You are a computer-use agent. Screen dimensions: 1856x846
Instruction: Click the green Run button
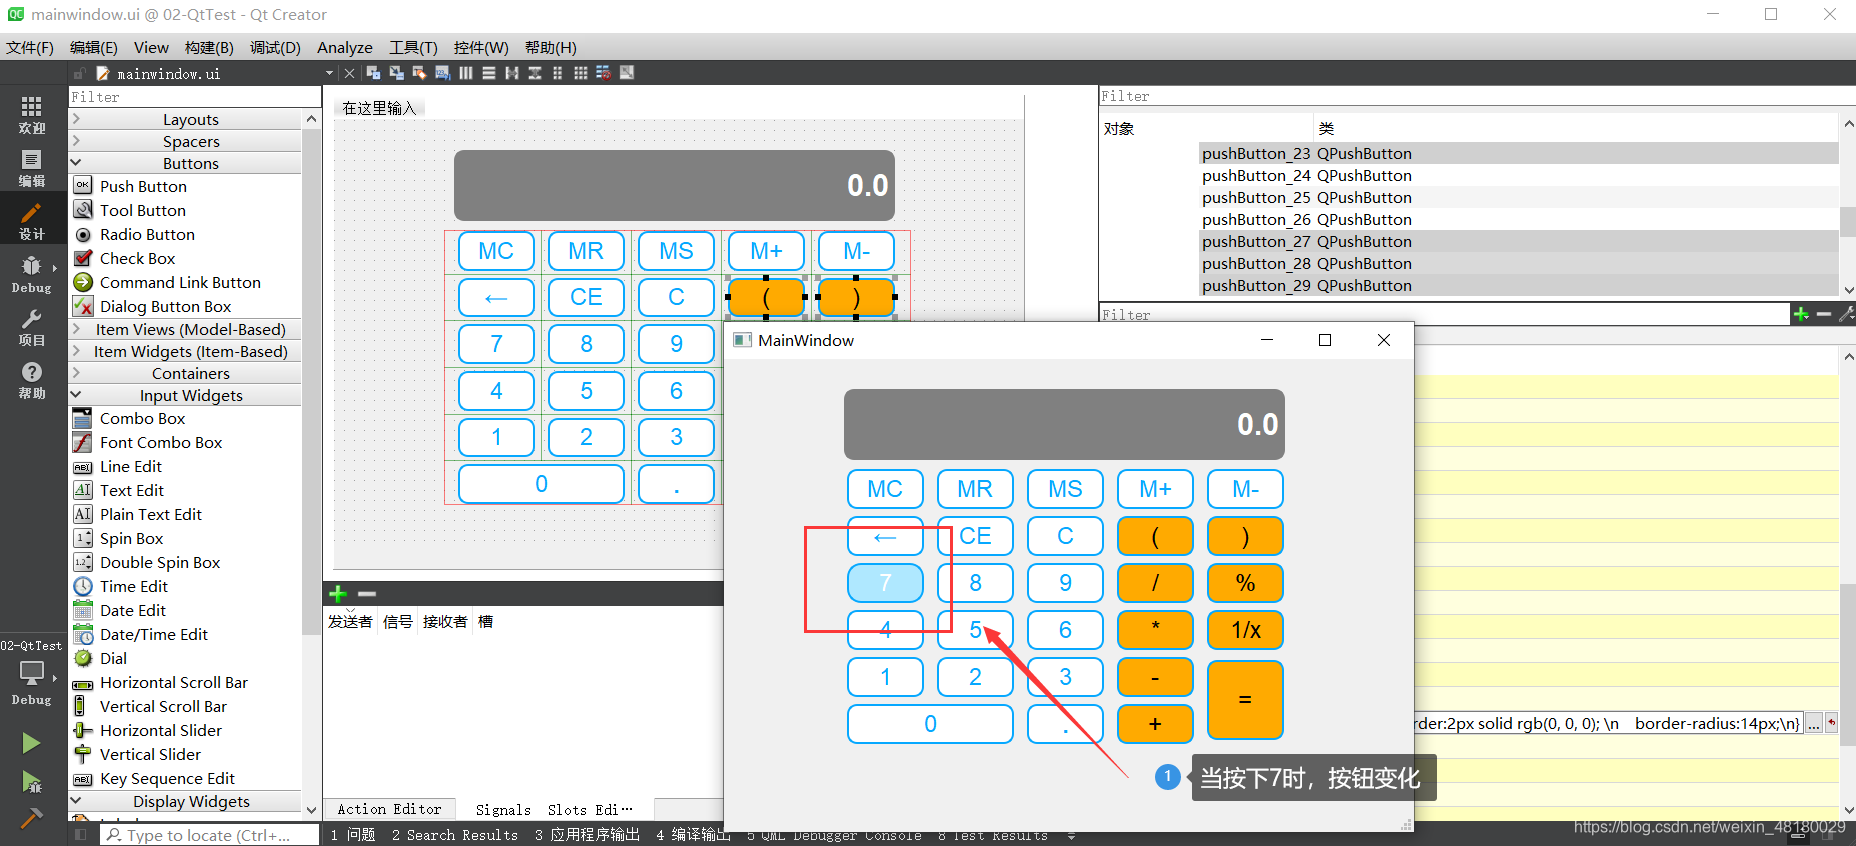pyautogui.click(x=31, y=743)
